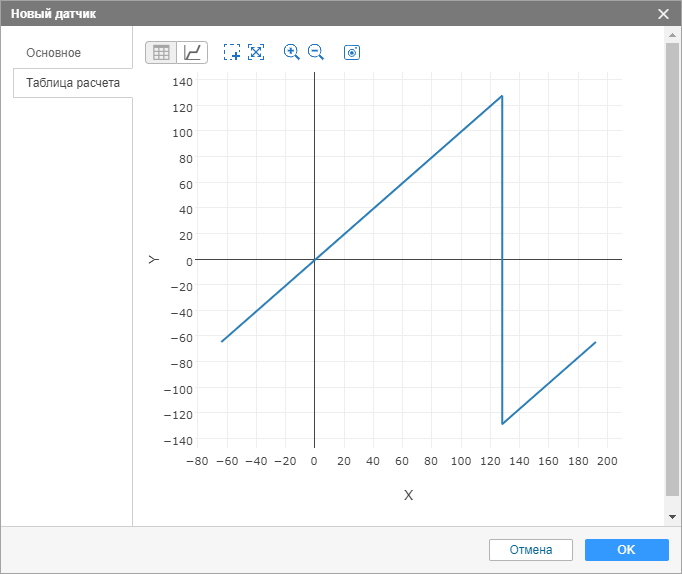Click the Отмена button

pos(531,550)
